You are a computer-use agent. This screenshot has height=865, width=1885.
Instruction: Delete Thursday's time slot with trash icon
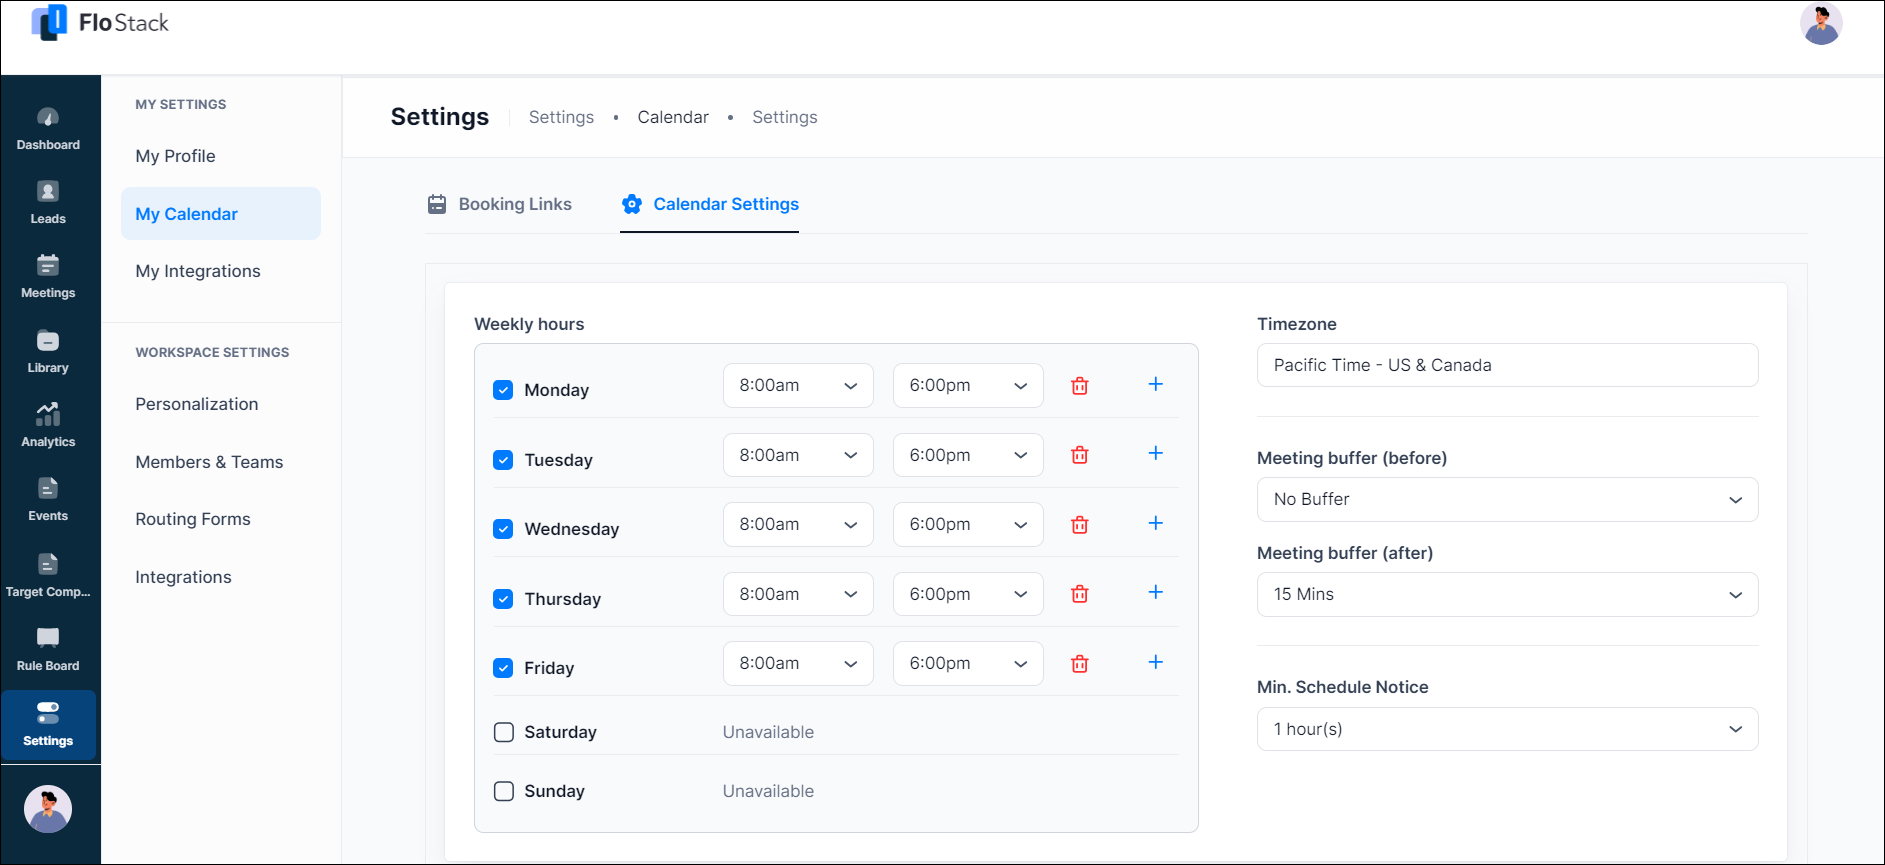tap(1080, 594)
